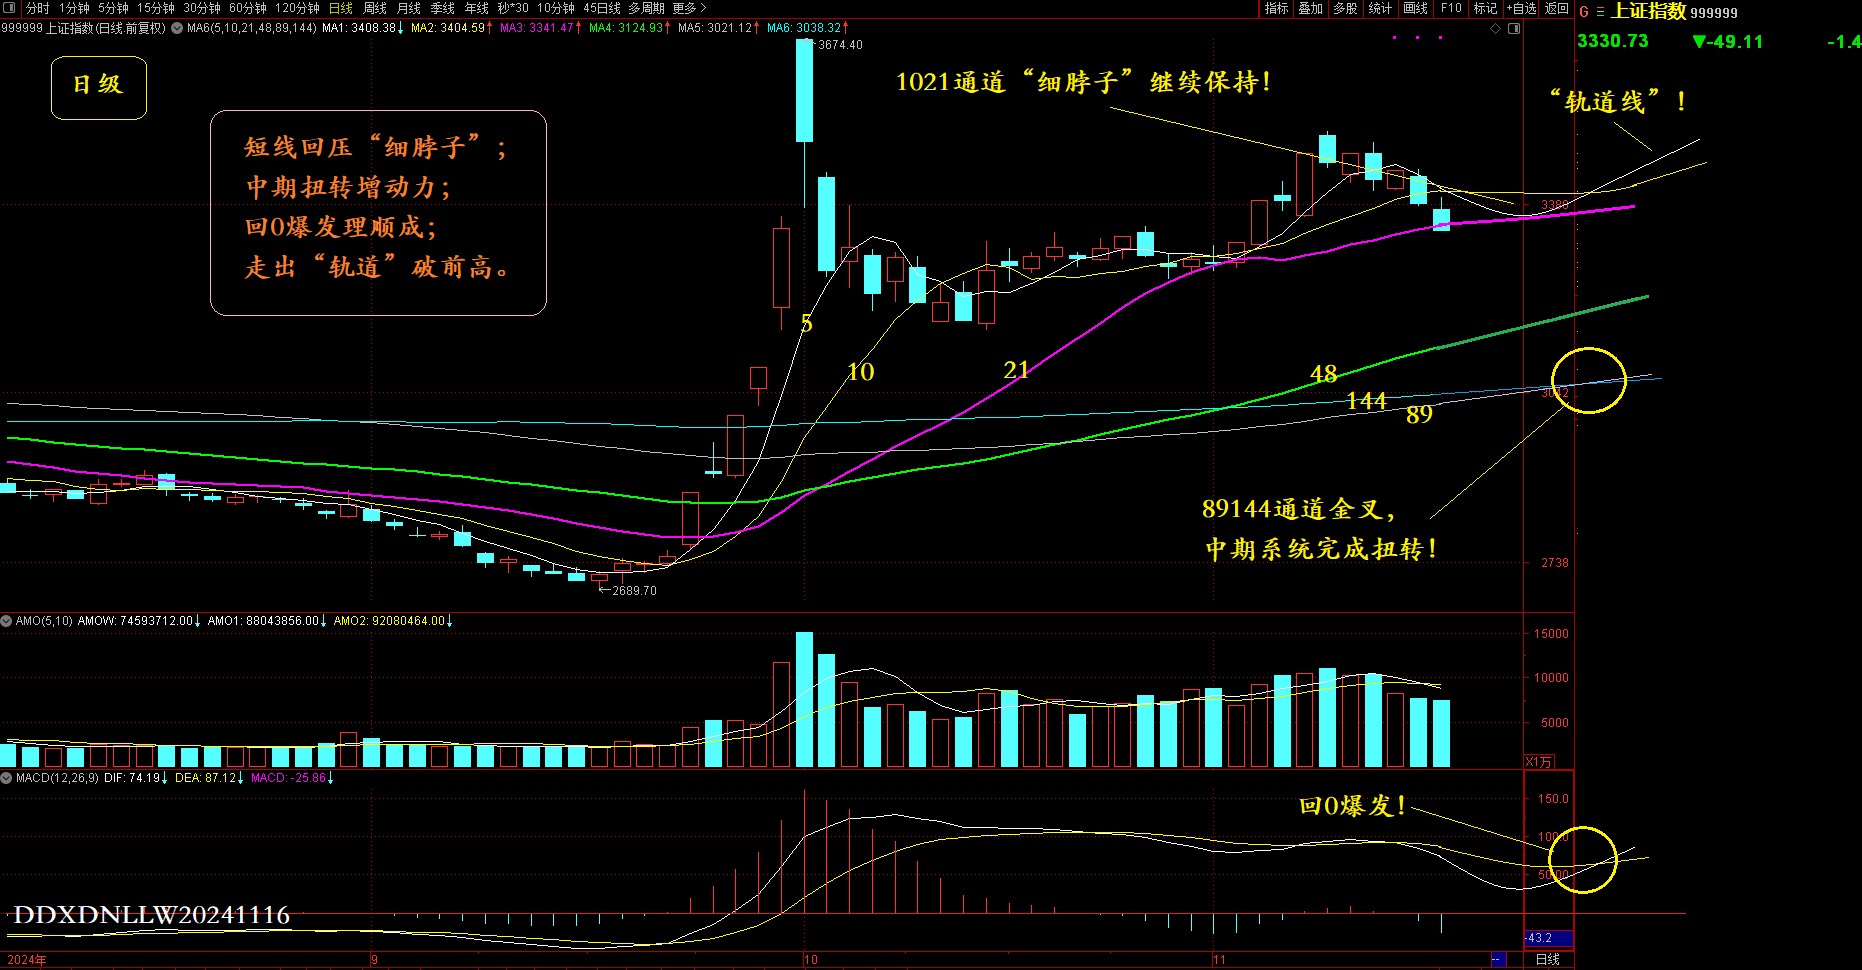Viewport: 1862px width, 970px height.
Task: Select the 60分钟 period
Action: tap(248, 8)
